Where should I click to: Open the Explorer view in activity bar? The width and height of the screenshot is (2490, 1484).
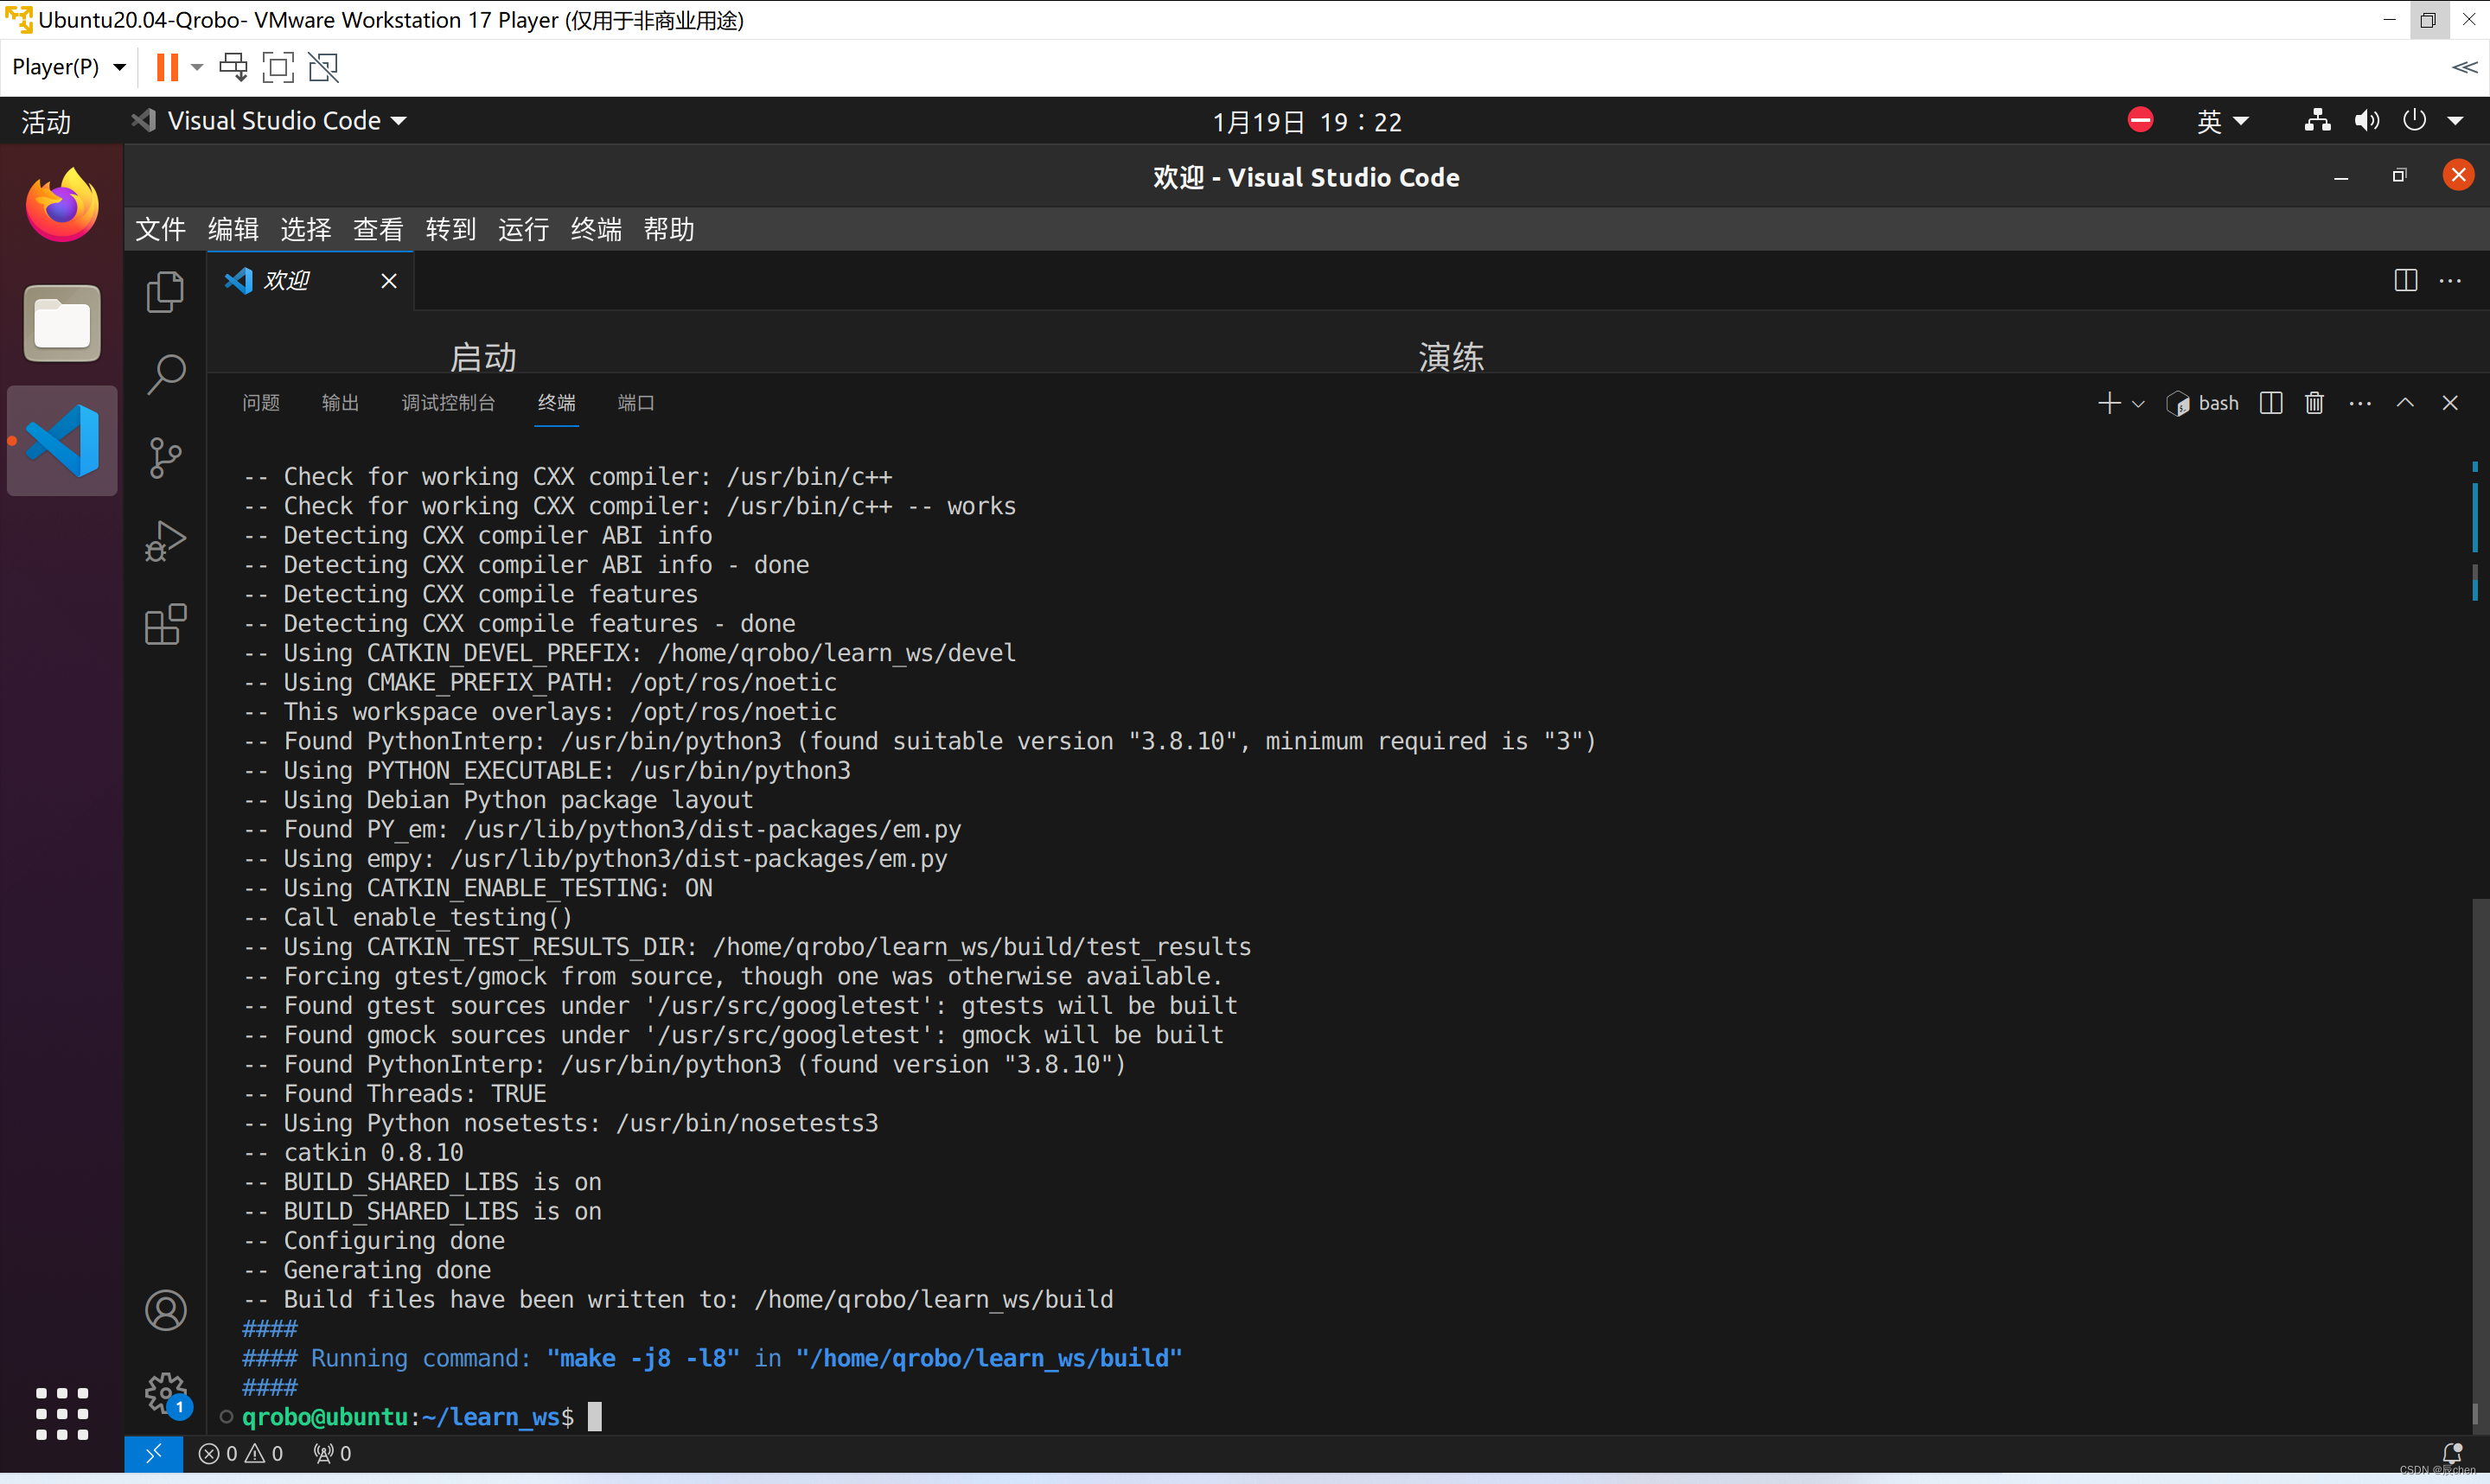tap(165, 292)
